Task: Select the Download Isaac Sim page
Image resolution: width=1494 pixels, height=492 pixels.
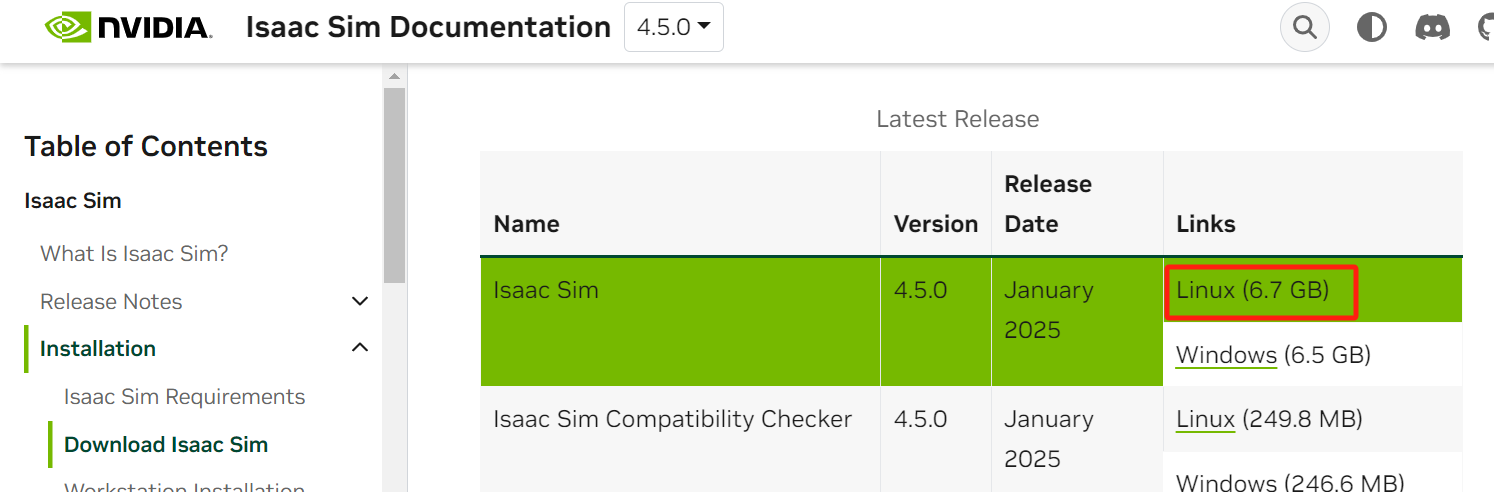Action: 166,445
